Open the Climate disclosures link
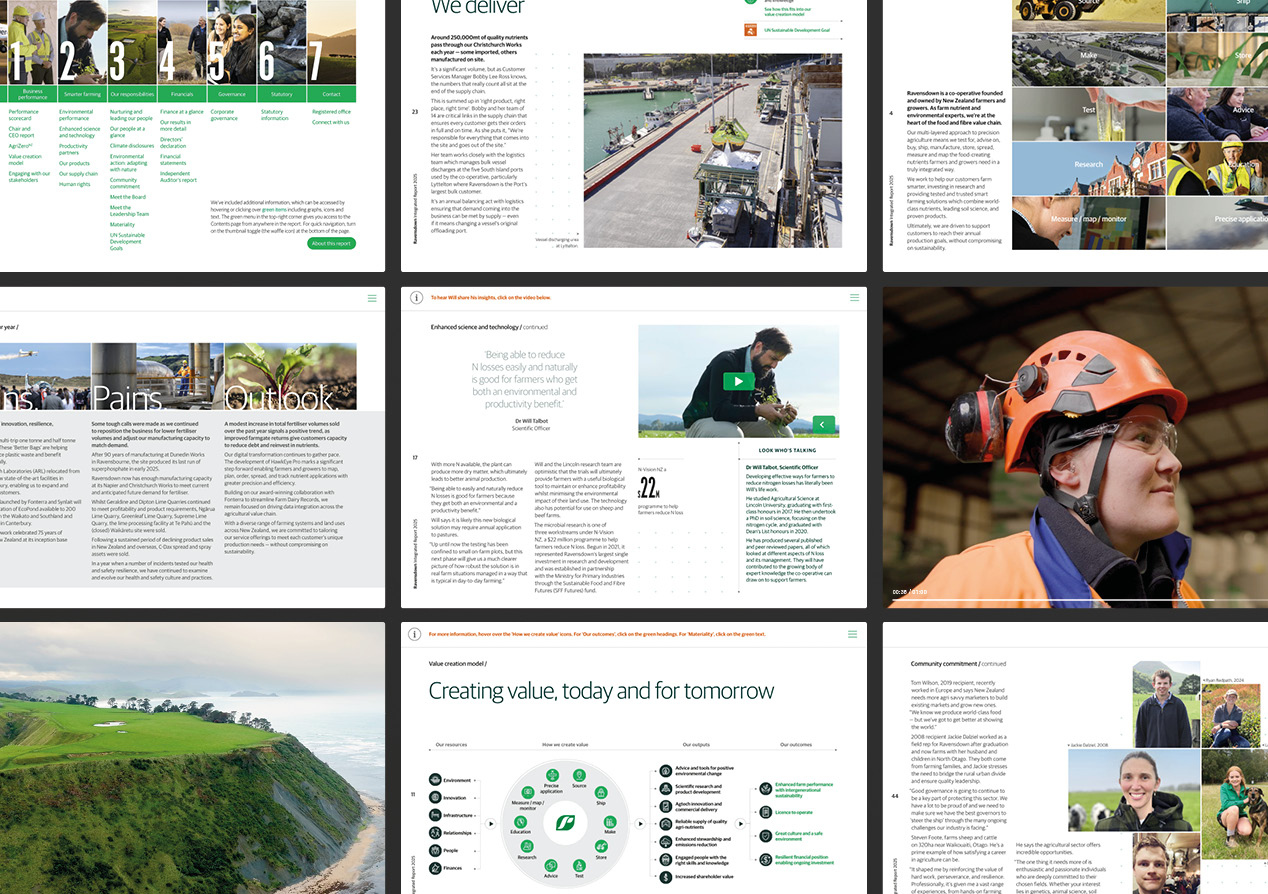 [x=132, y=146]
